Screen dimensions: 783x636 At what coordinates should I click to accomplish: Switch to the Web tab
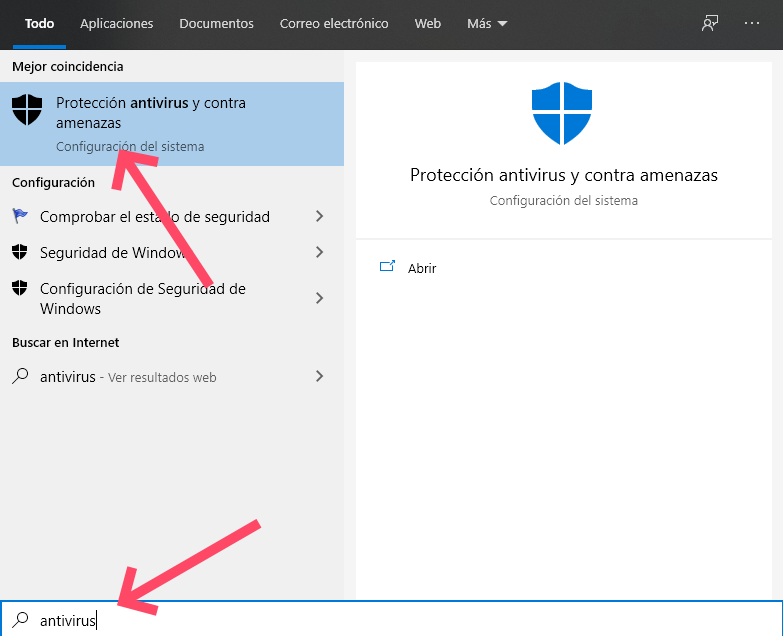pyautogui.click(x=427, y=23)
